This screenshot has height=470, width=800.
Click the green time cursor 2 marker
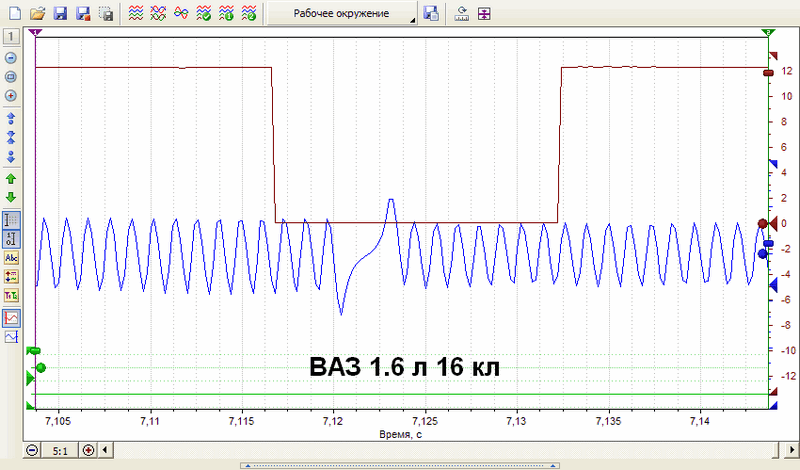click(x=768, y=33)
